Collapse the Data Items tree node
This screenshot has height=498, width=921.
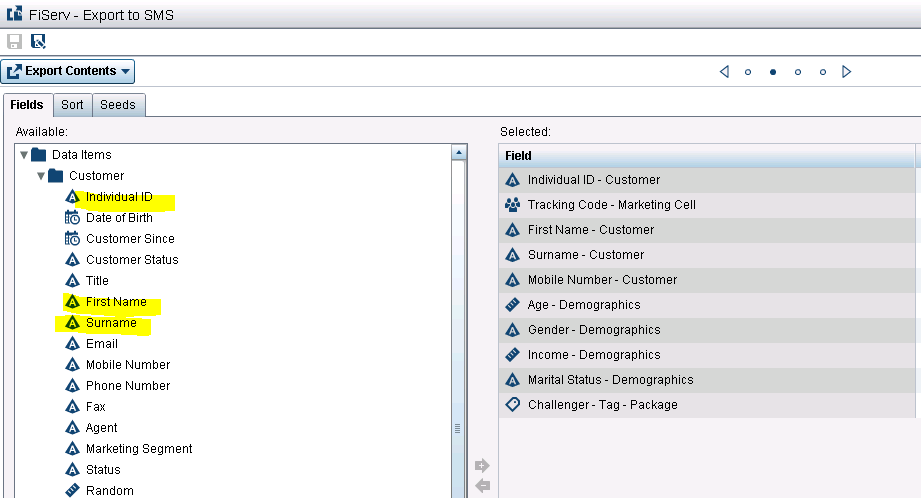(24, 155)
